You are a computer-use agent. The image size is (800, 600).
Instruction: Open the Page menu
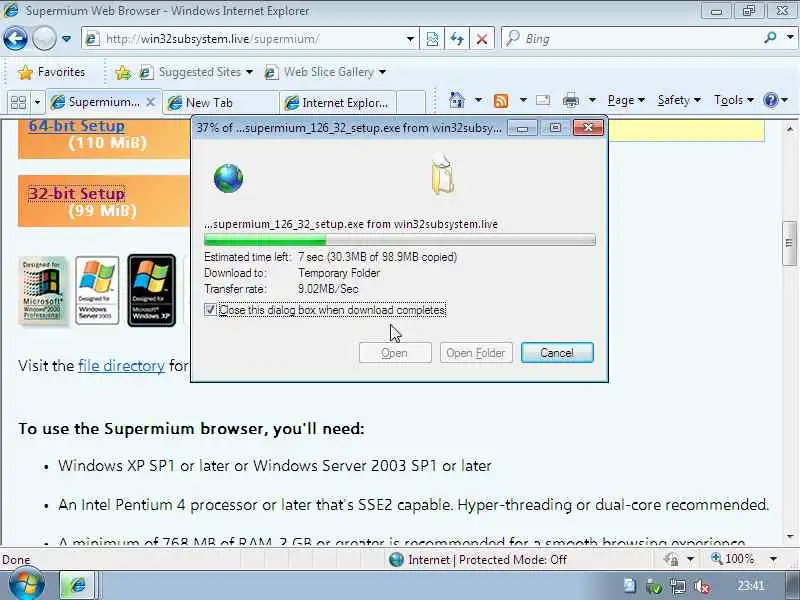(x=626, y=100)
